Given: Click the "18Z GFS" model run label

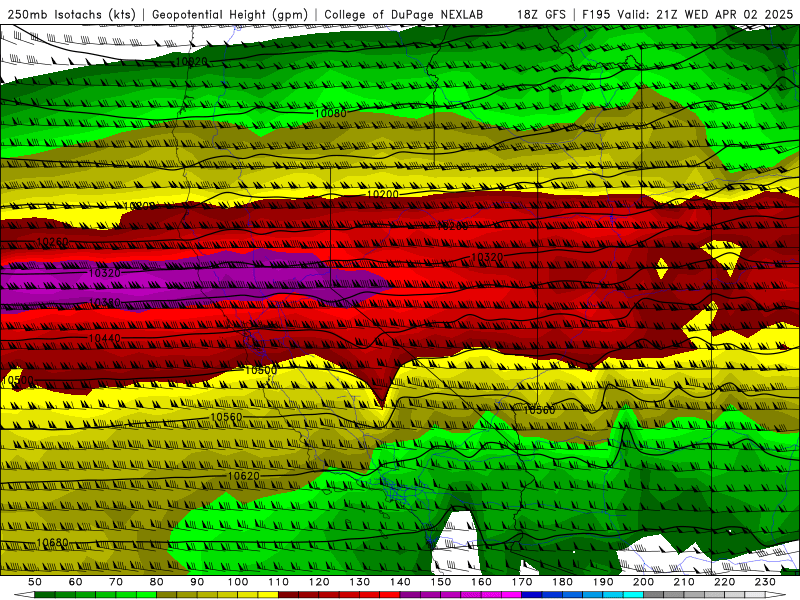Looking at the screenshot, I should click(x=541, y=15).
